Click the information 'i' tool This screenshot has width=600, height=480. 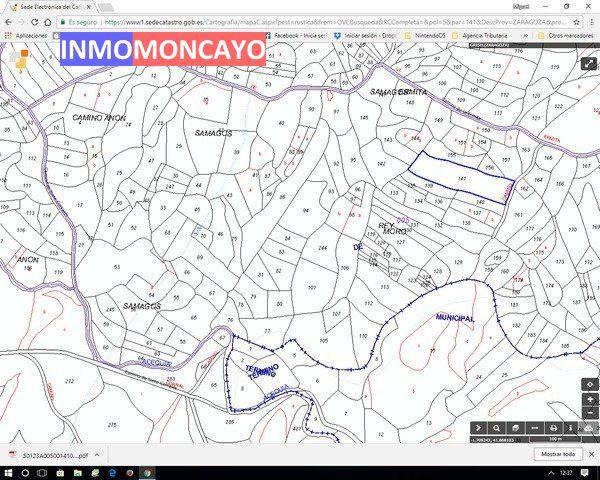coord(571,428)
